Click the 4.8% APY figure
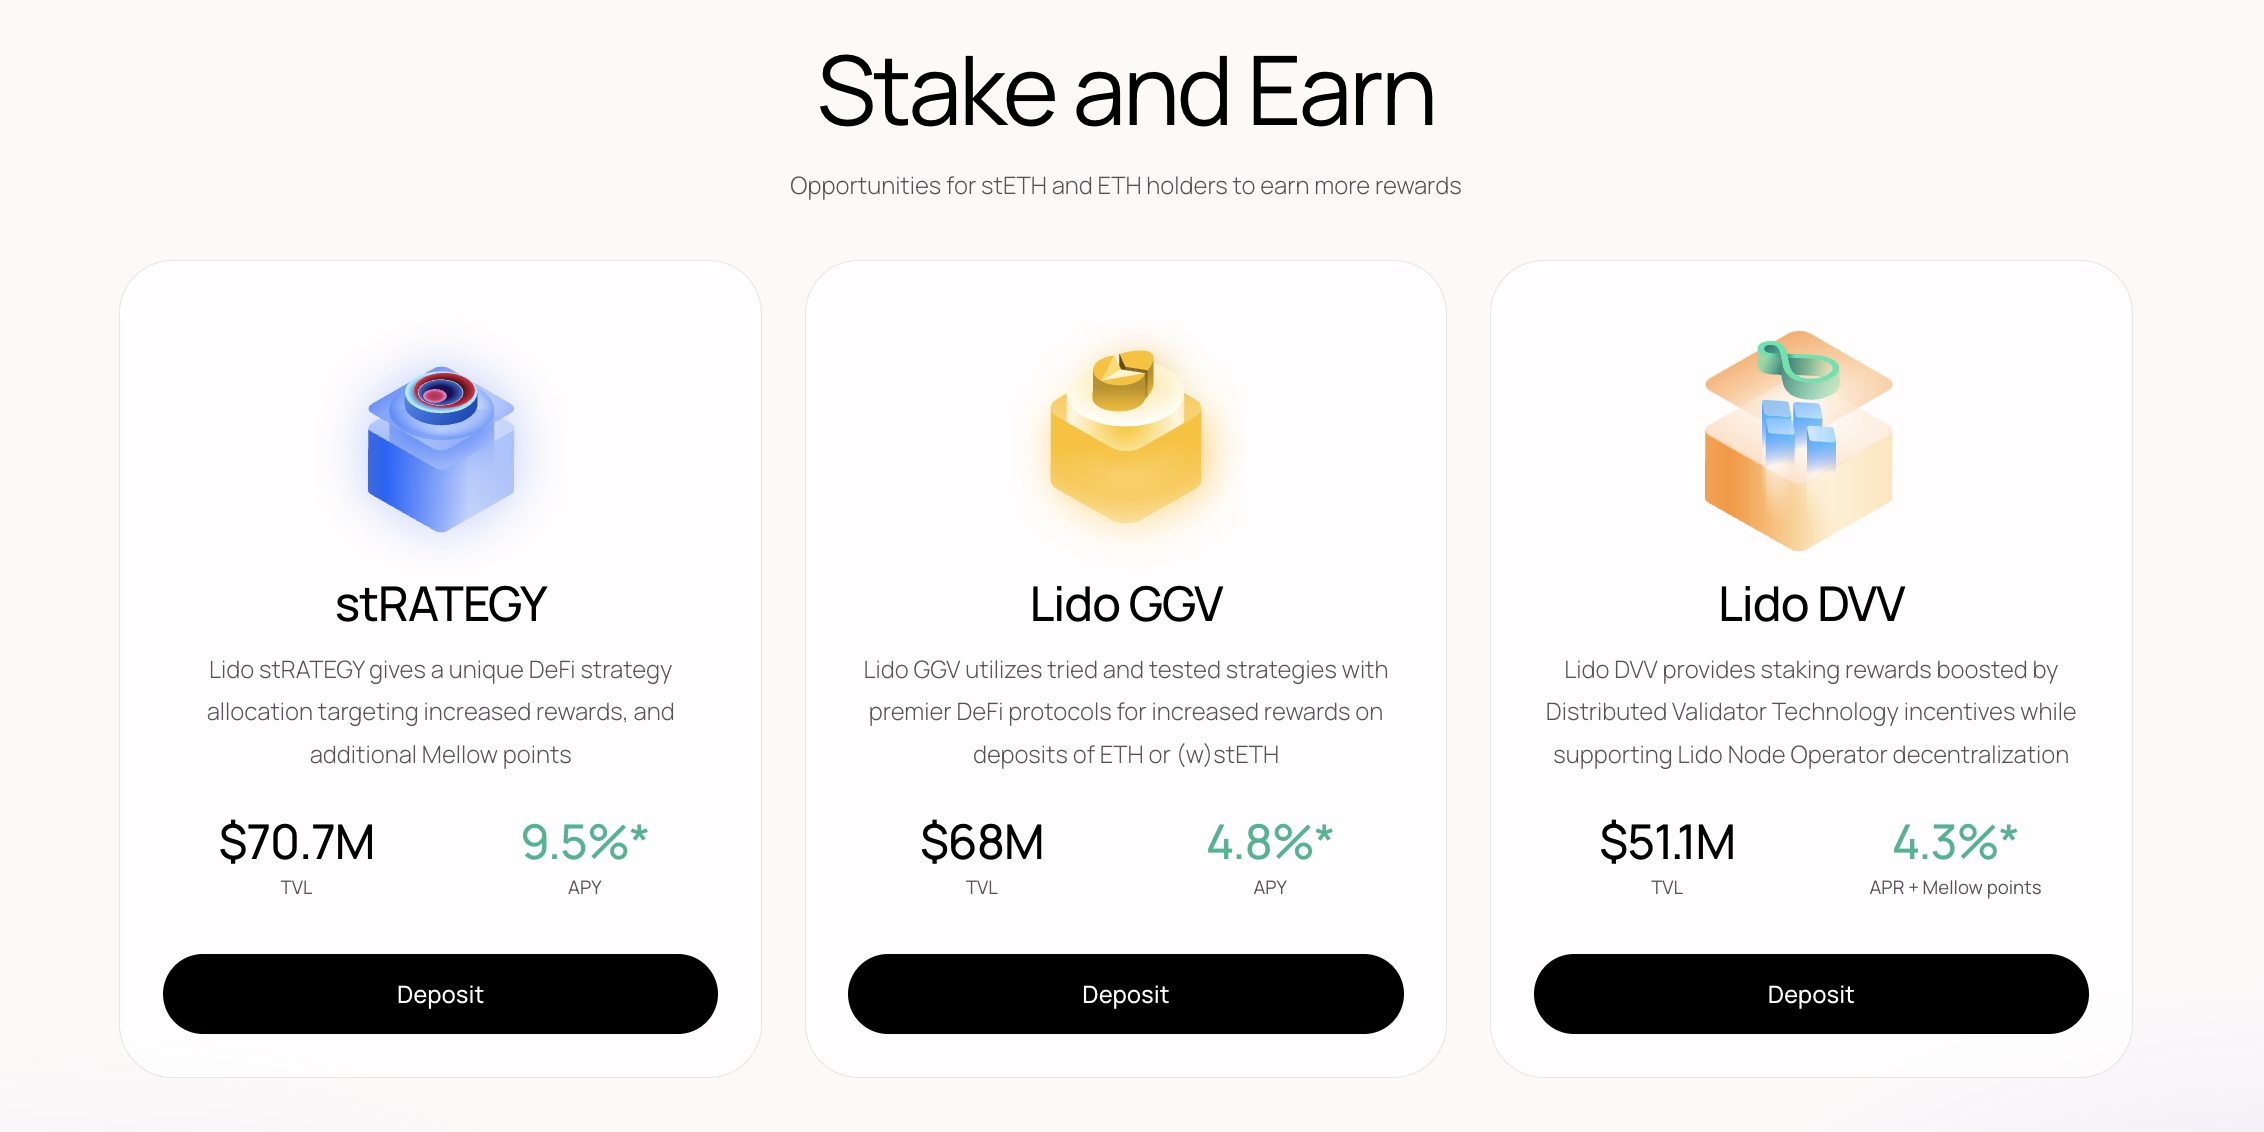Screen dimensions: 2264x1132 [1269, 842]
